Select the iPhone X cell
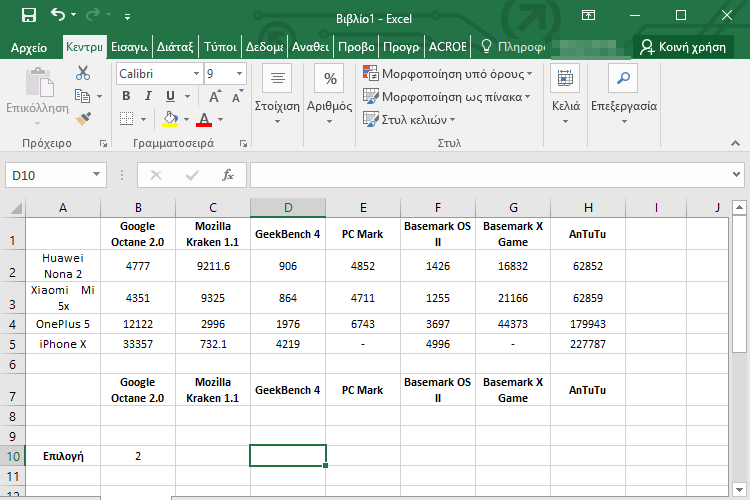750x500 pixels. (x=63, y=344)
